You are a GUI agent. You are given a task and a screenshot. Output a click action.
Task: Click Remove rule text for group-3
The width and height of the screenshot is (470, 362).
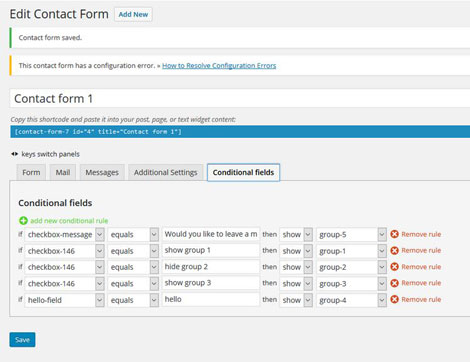421,283
